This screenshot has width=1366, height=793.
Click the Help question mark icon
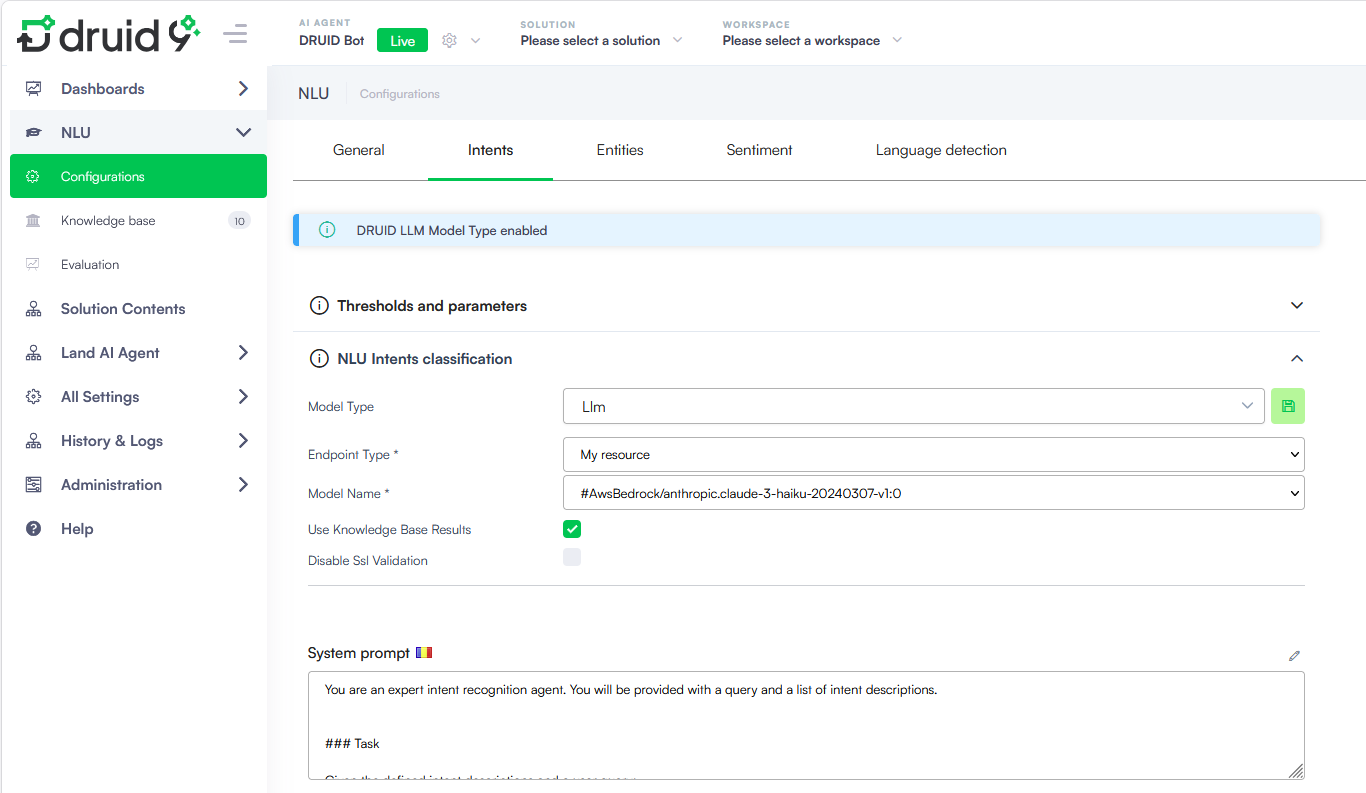tap(34, 529)
